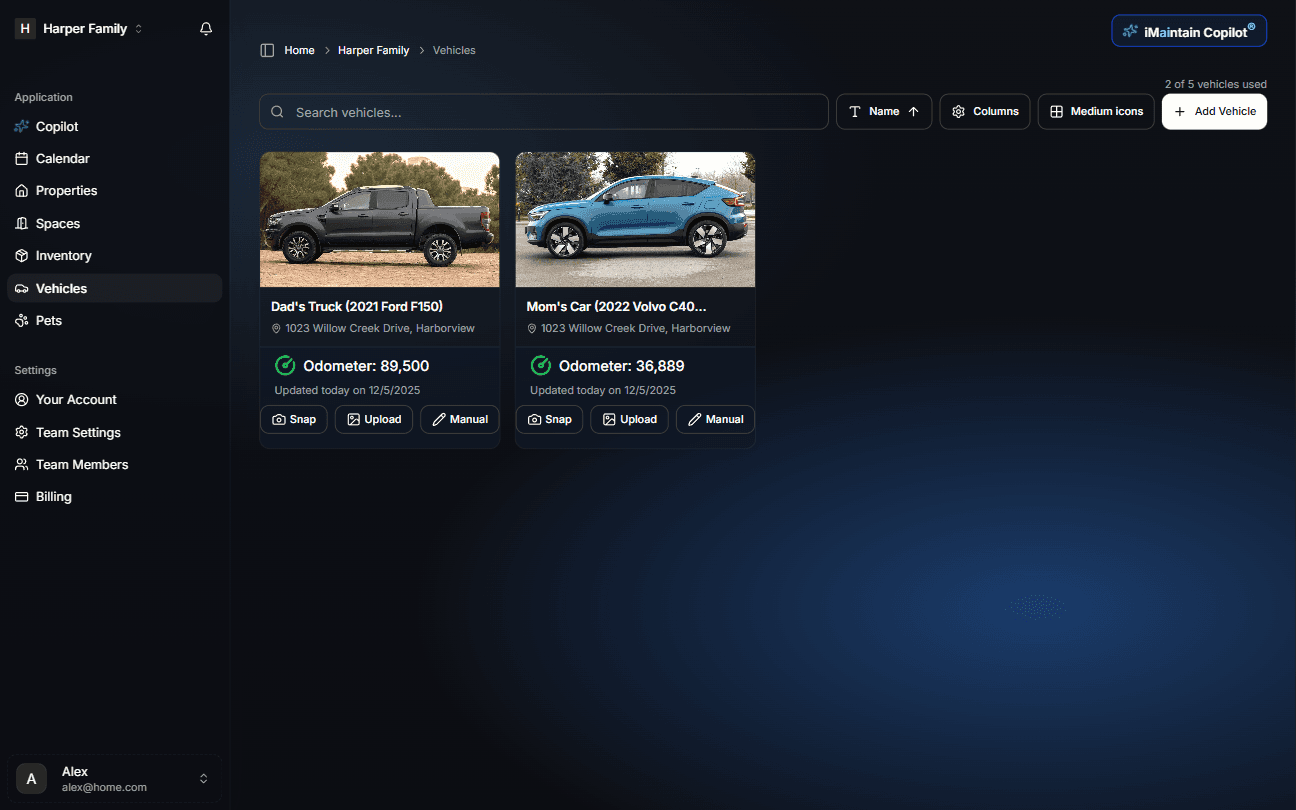Viewport: 1296px width, 810px height.
Task: Click the Dad's Truck (2021 Ford F150) title
Action: [x=357, y=307]
